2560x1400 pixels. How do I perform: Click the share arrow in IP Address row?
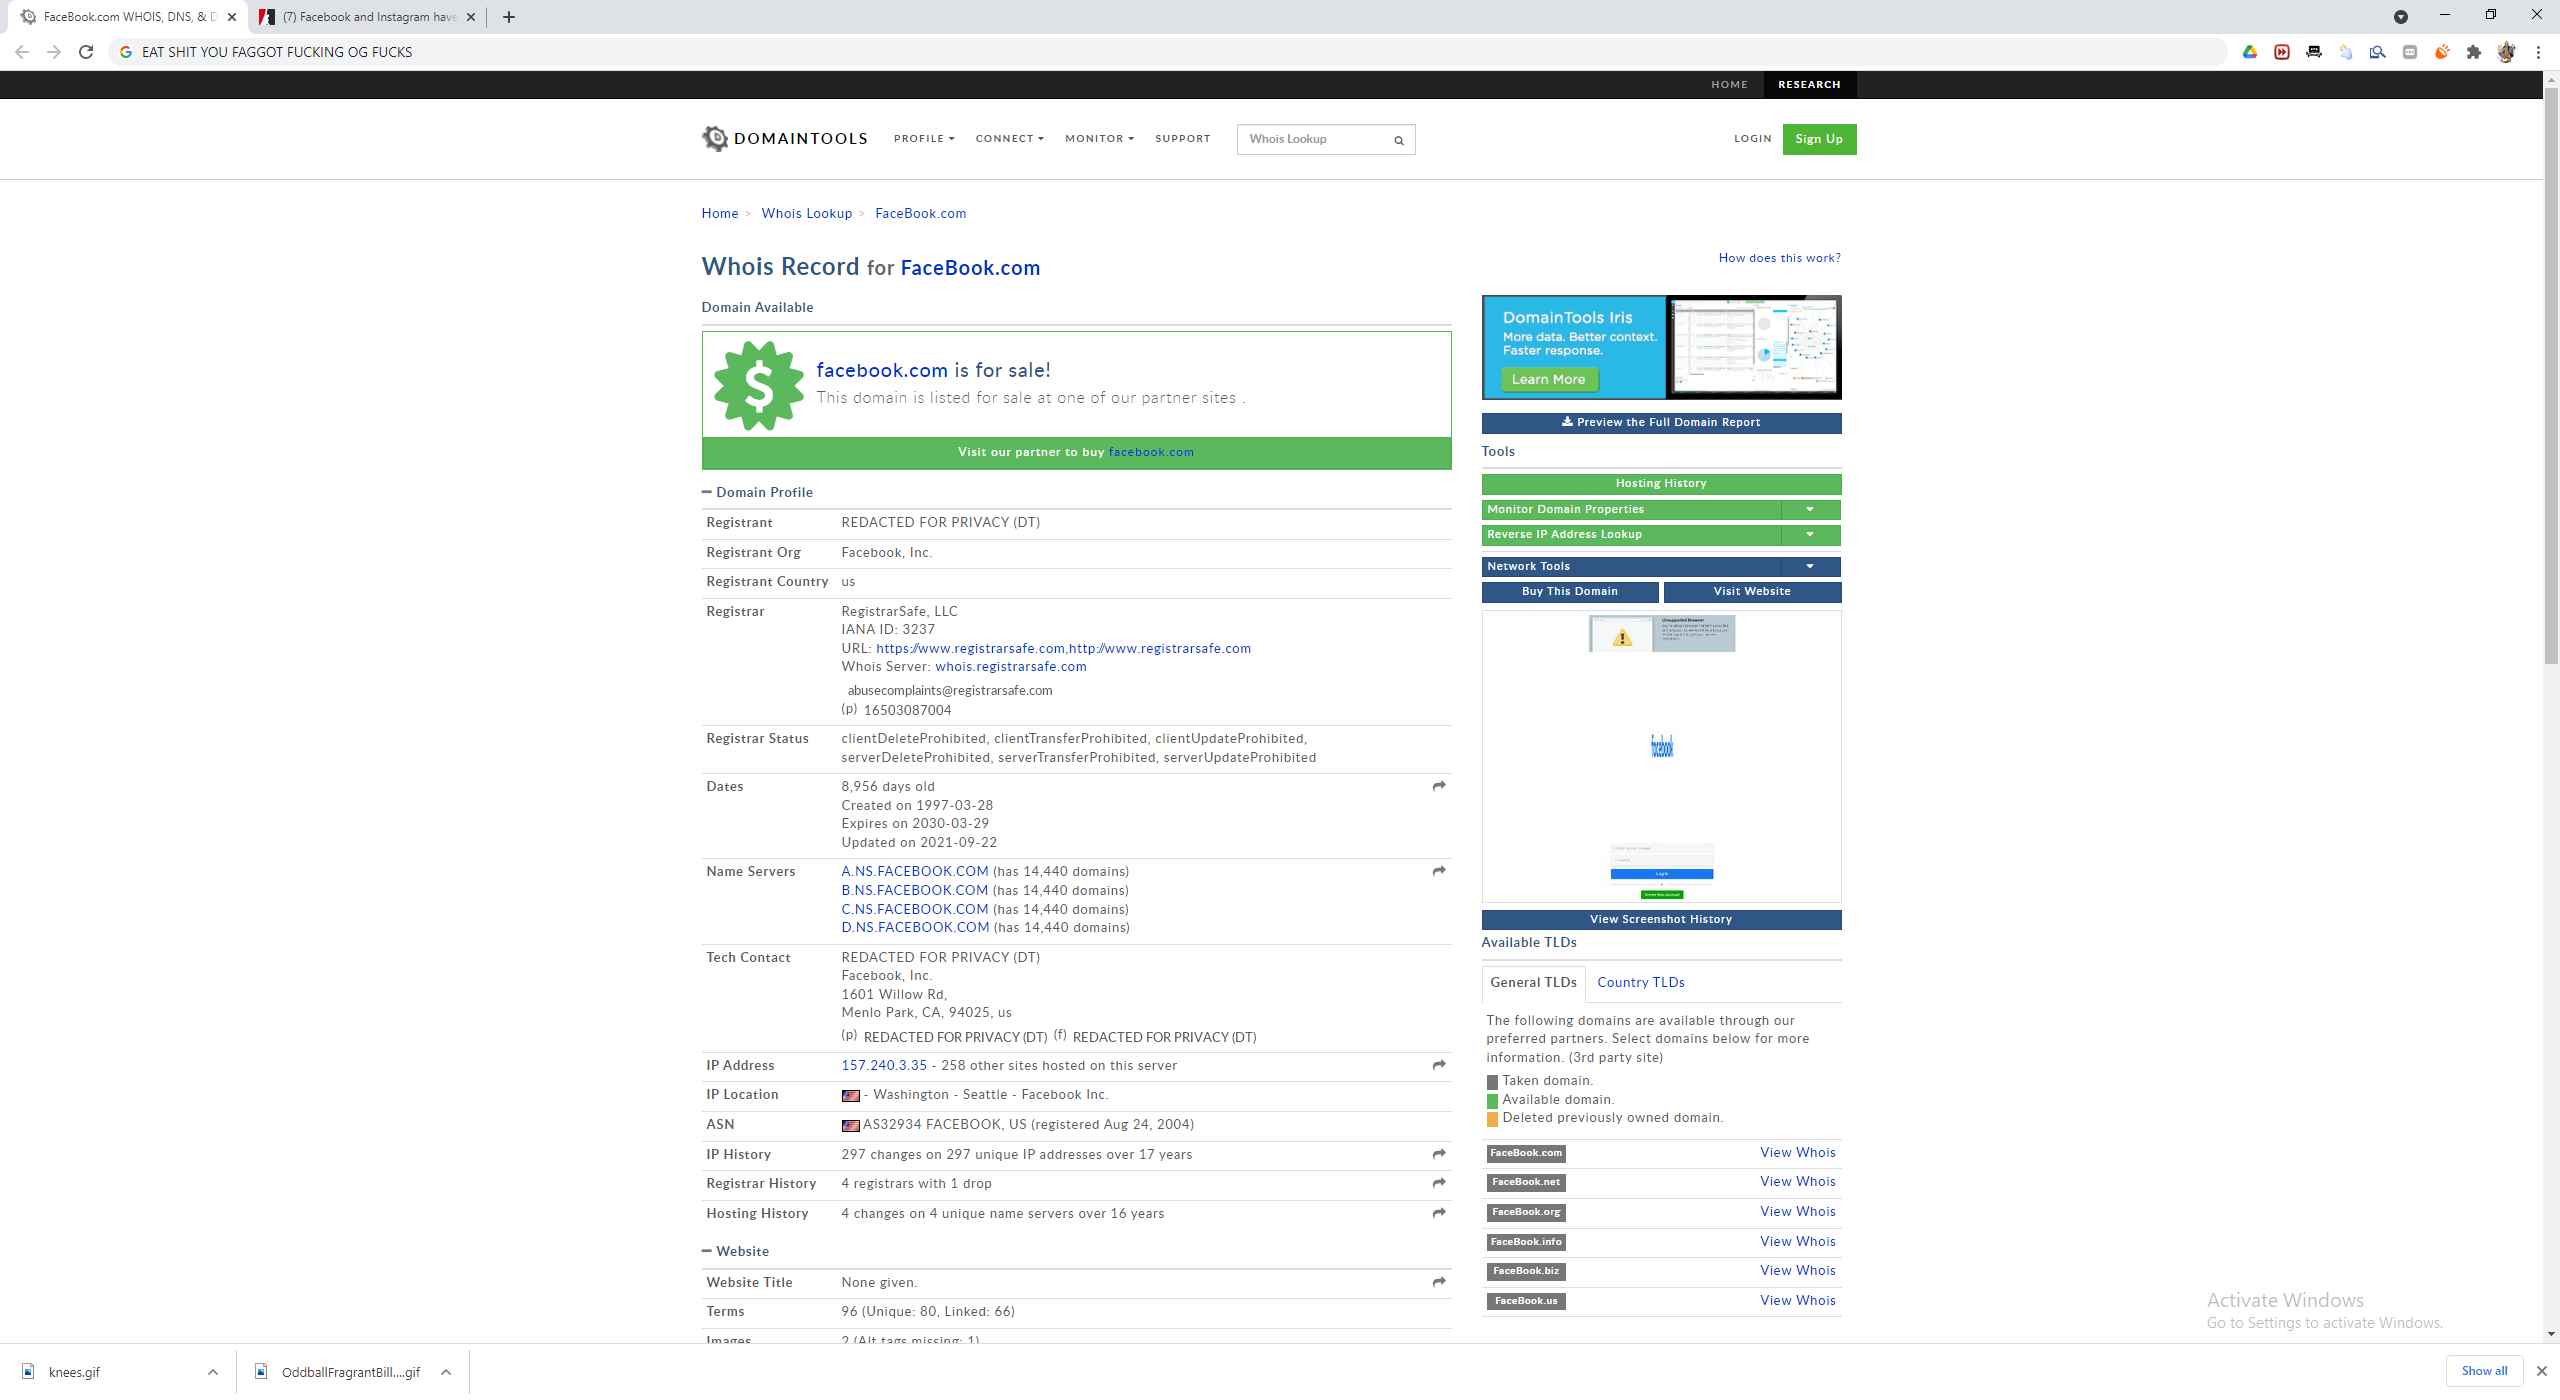coord(1439,1065)
